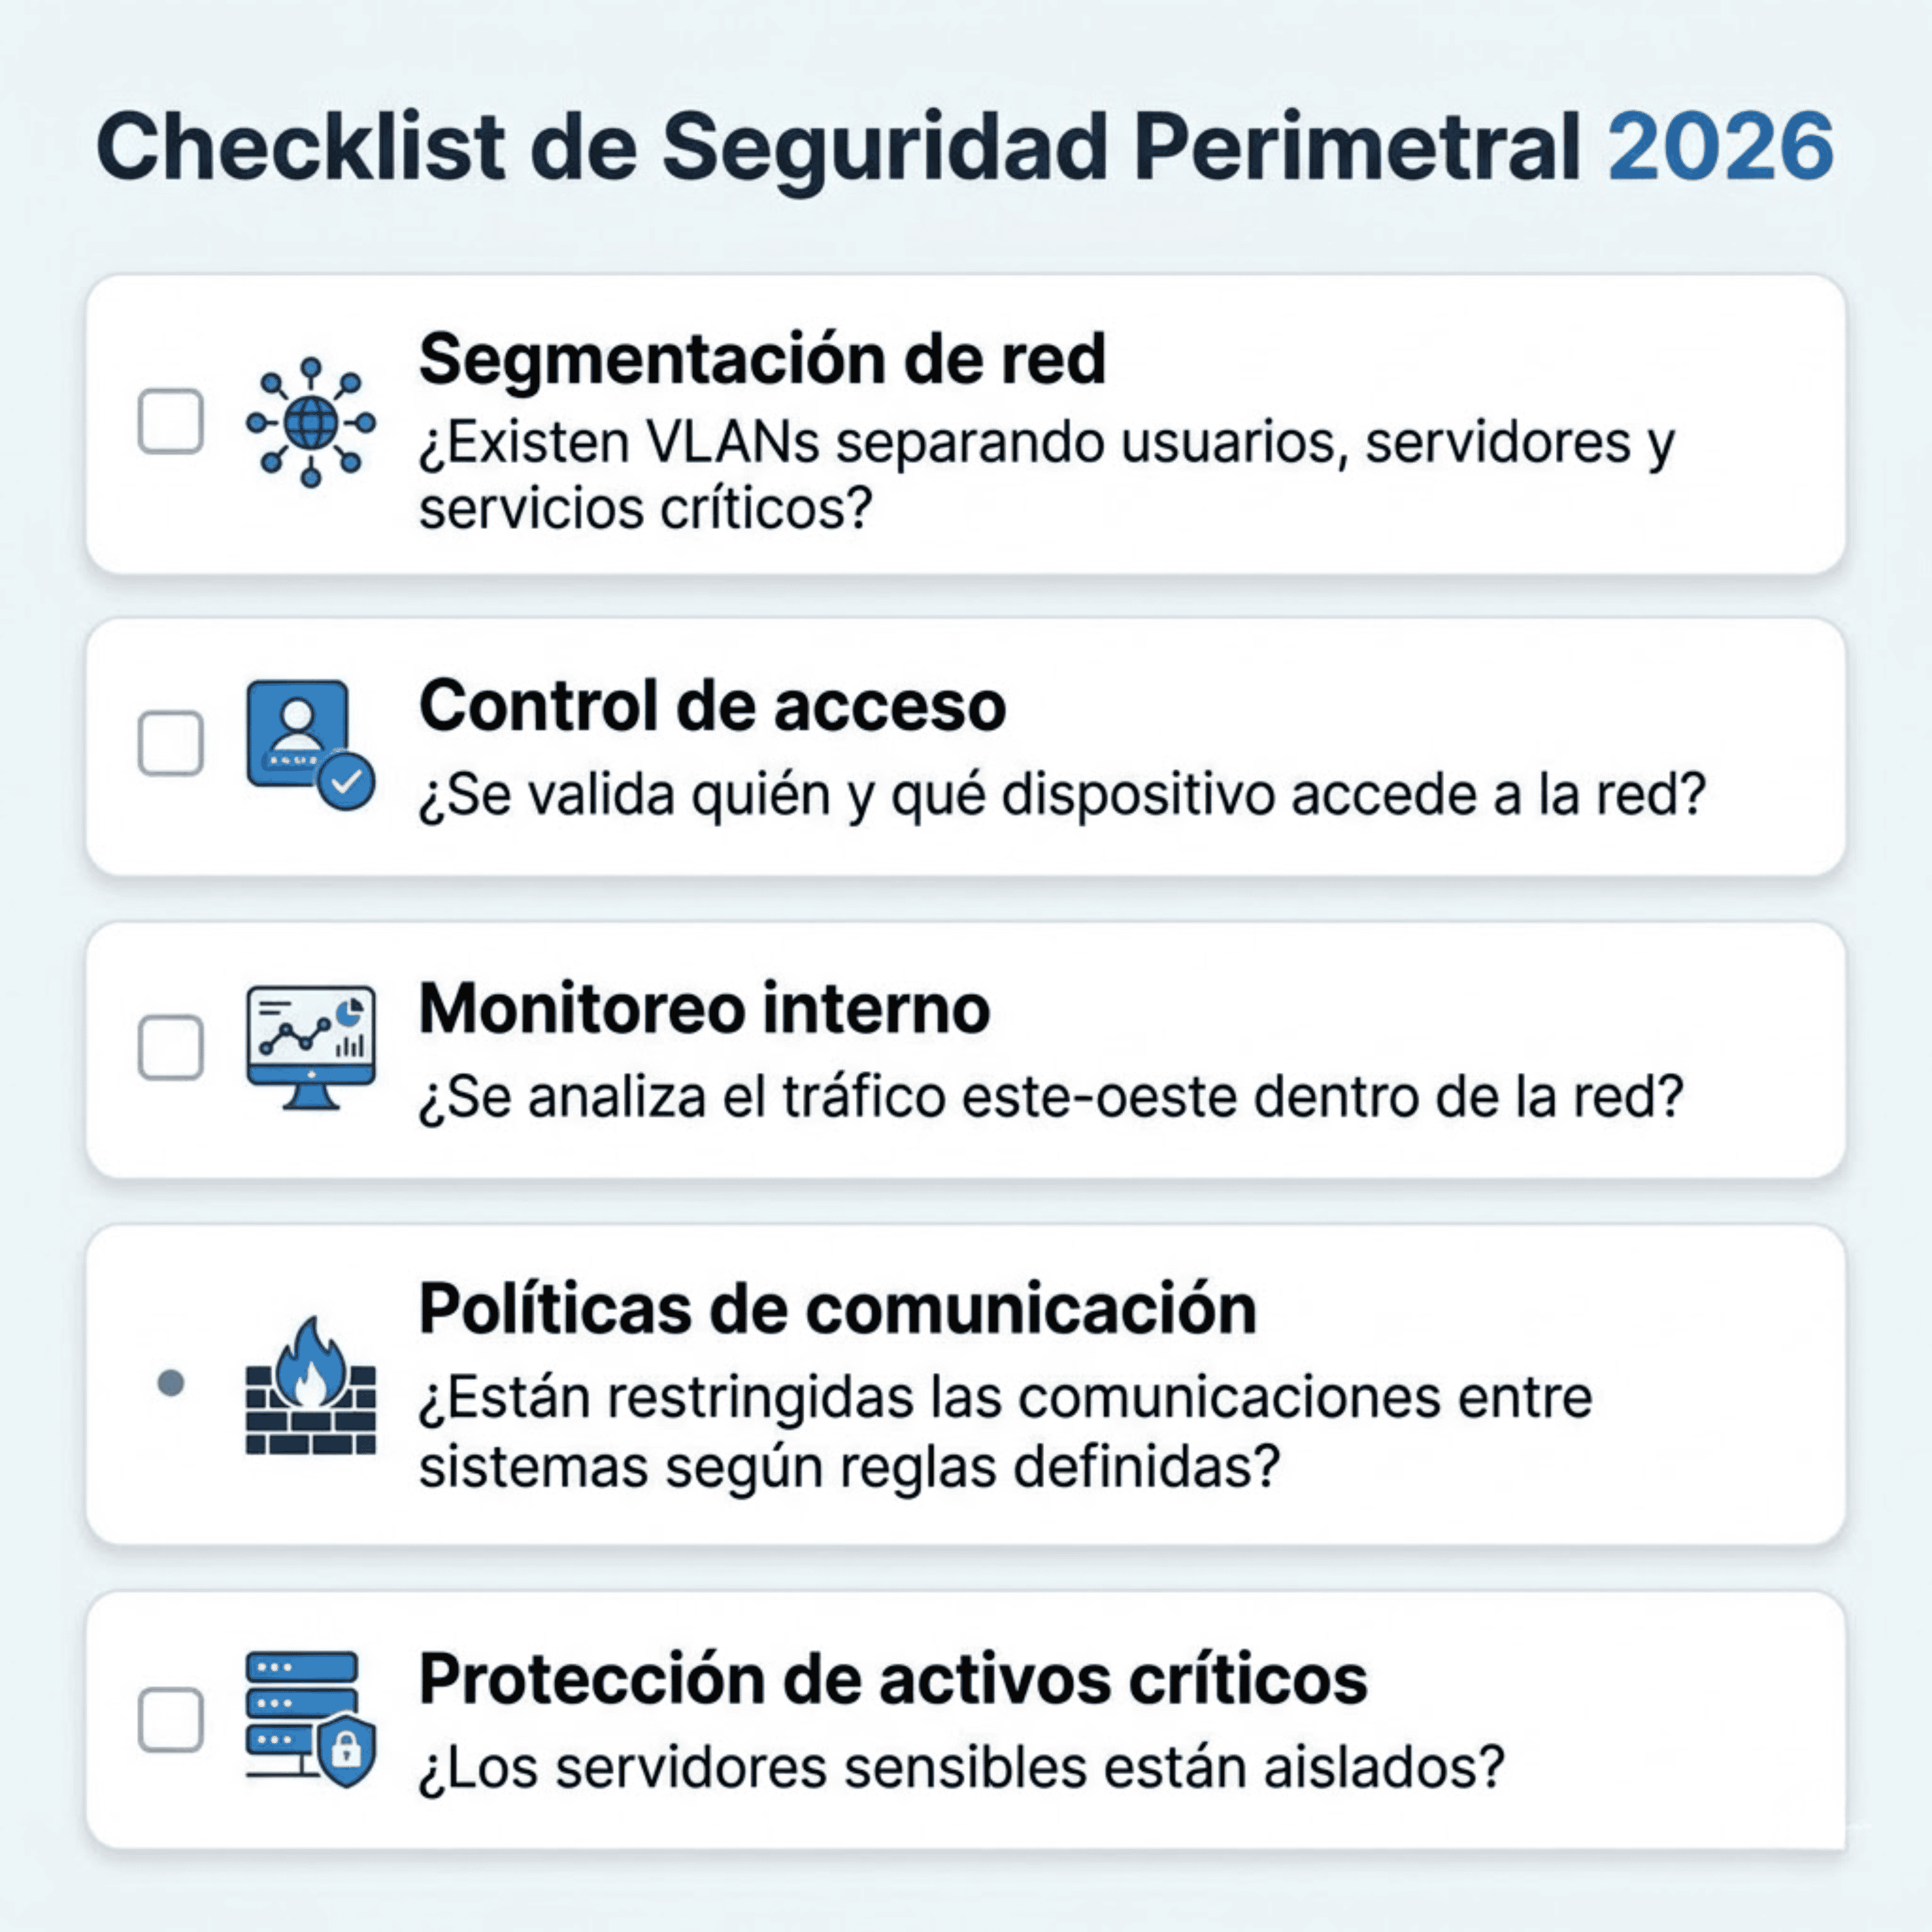Tick the Segmentación de red checkbox
Viewport: 1932px width, 1932px height.
[171, 421]
